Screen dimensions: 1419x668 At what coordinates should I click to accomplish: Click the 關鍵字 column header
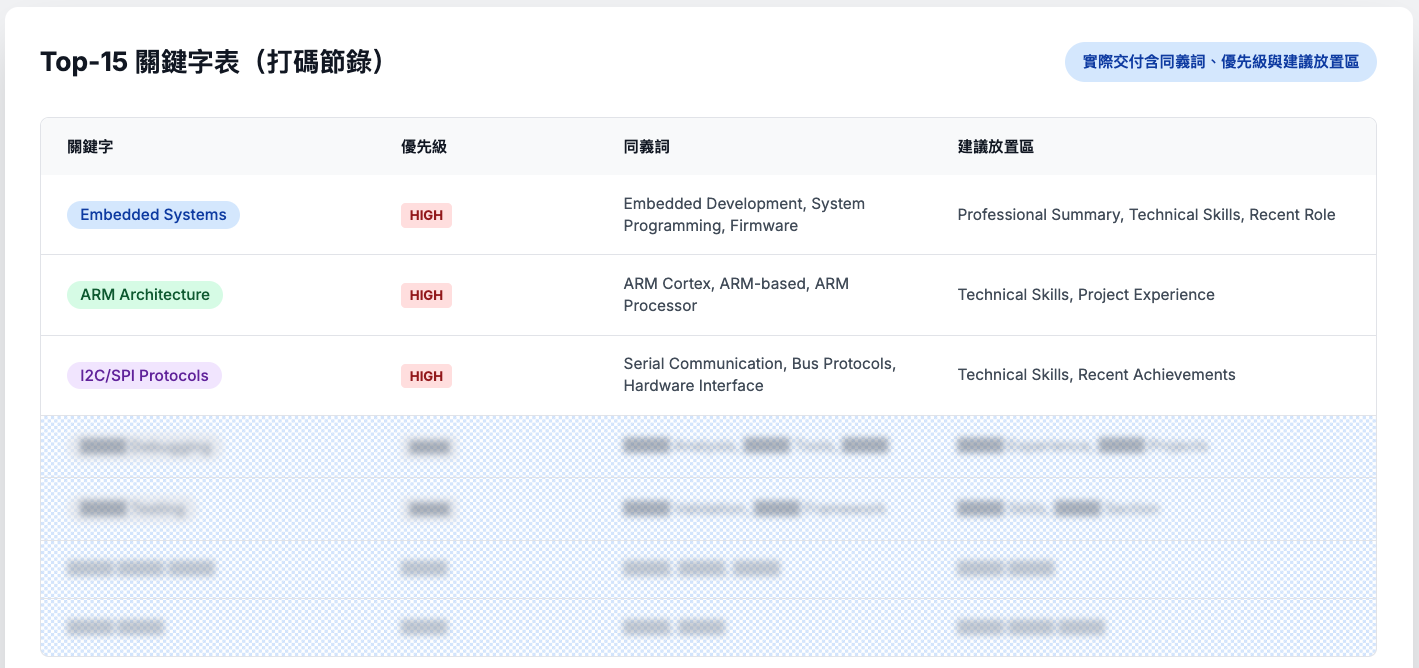(90, 147)
